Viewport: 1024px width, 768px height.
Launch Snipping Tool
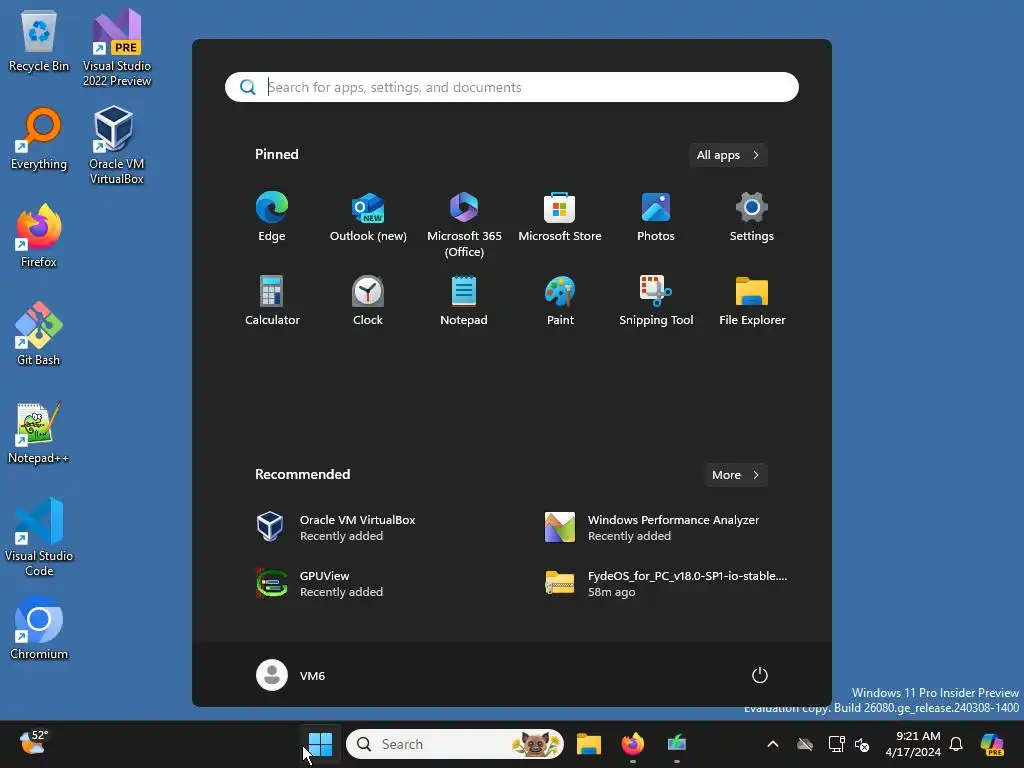[656, 301]
